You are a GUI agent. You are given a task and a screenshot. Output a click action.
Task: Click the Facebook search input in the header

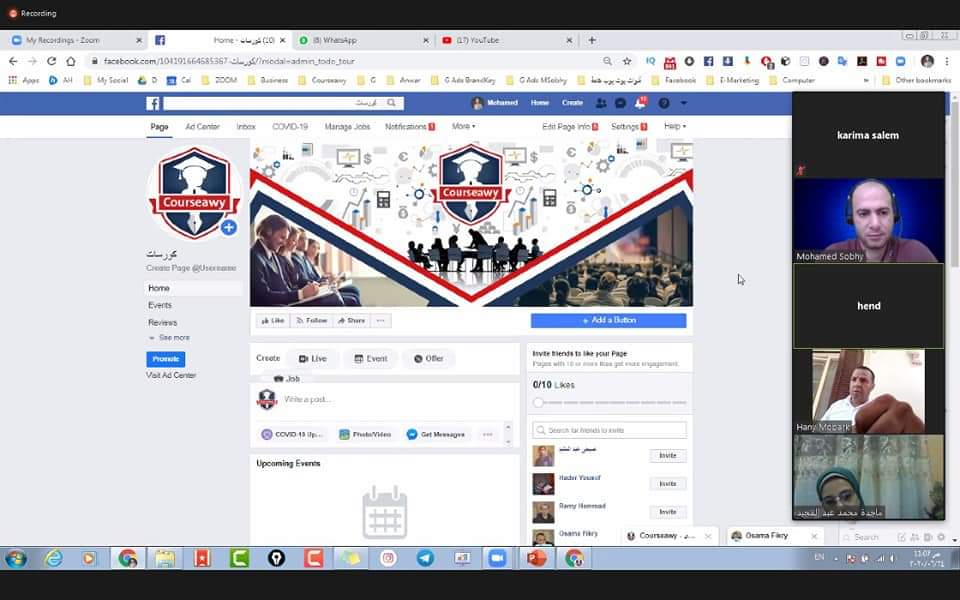pyautogui.click(x=277, y=103)
